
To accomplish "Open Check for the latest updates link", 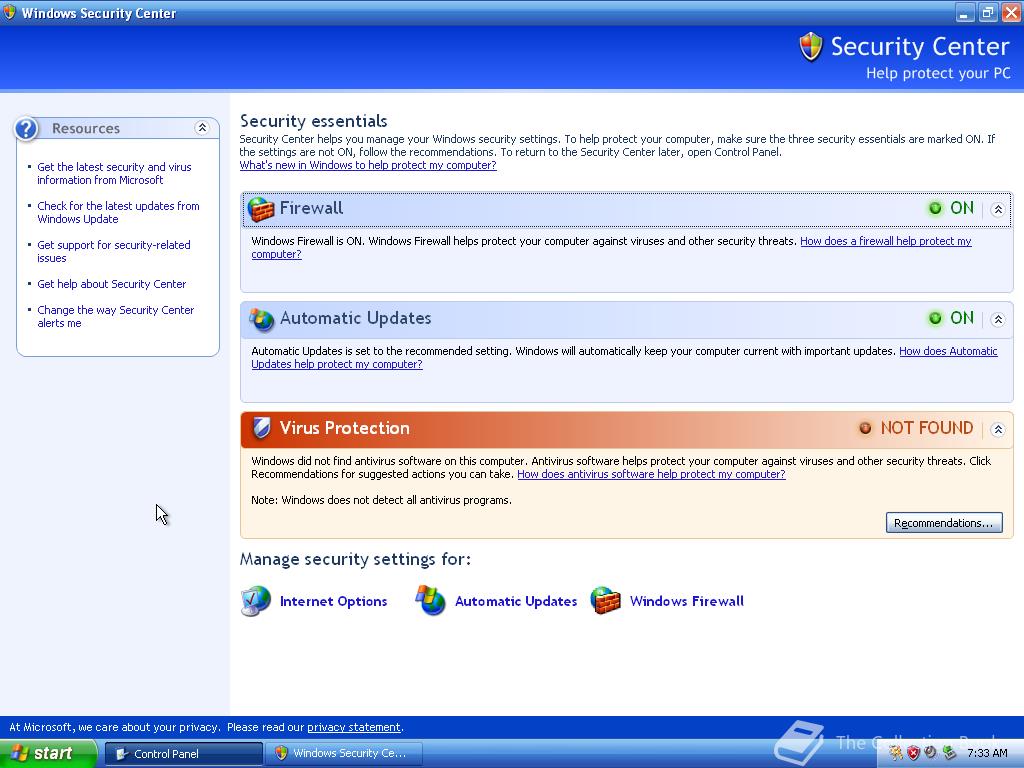I will click(118, 212).
